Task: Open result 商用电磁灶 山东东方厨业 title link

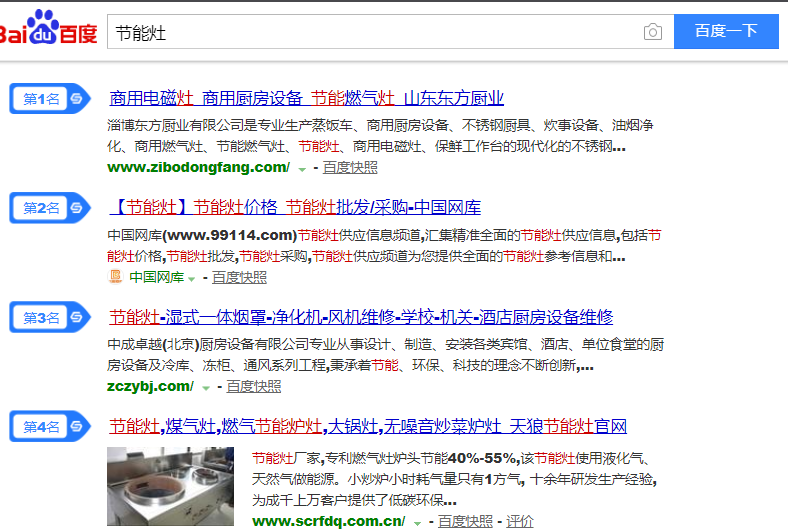Action: 307,98
